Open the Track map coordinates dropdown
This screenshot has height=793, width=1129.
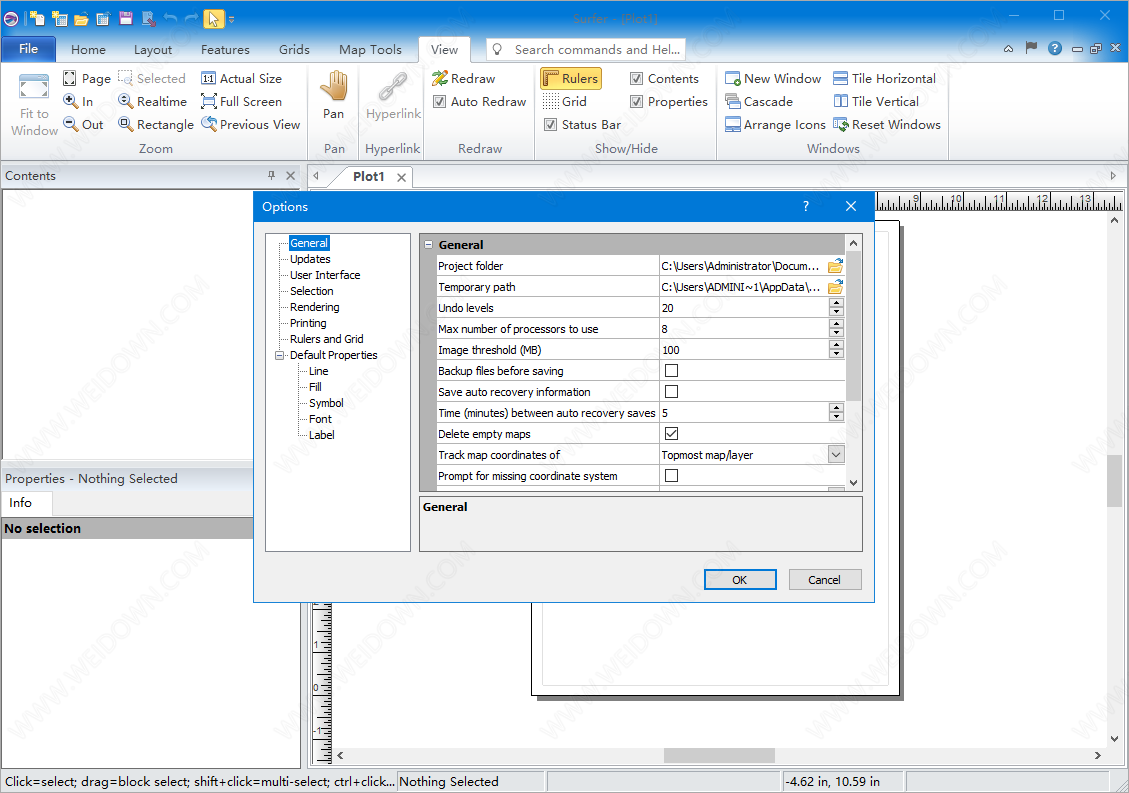(x=836, y=454)
